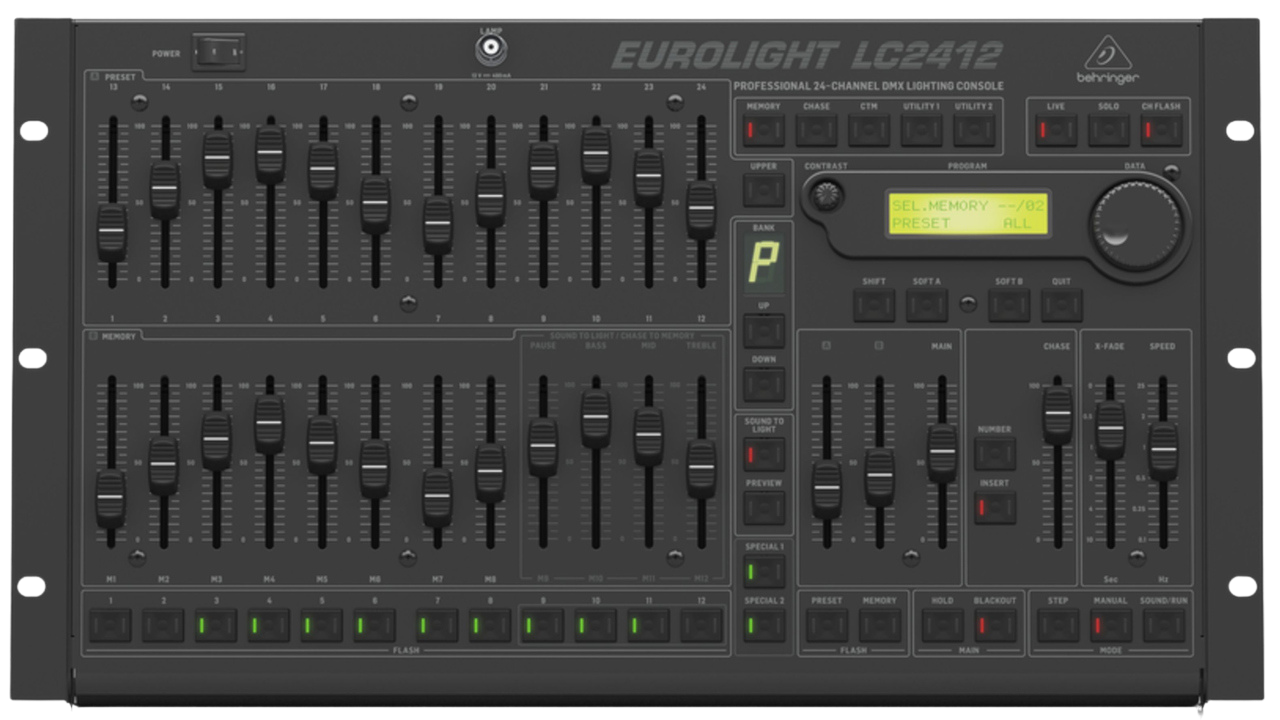1280x720 pixels.
Task: Click the bank UP button
Action: click(764, 330)
